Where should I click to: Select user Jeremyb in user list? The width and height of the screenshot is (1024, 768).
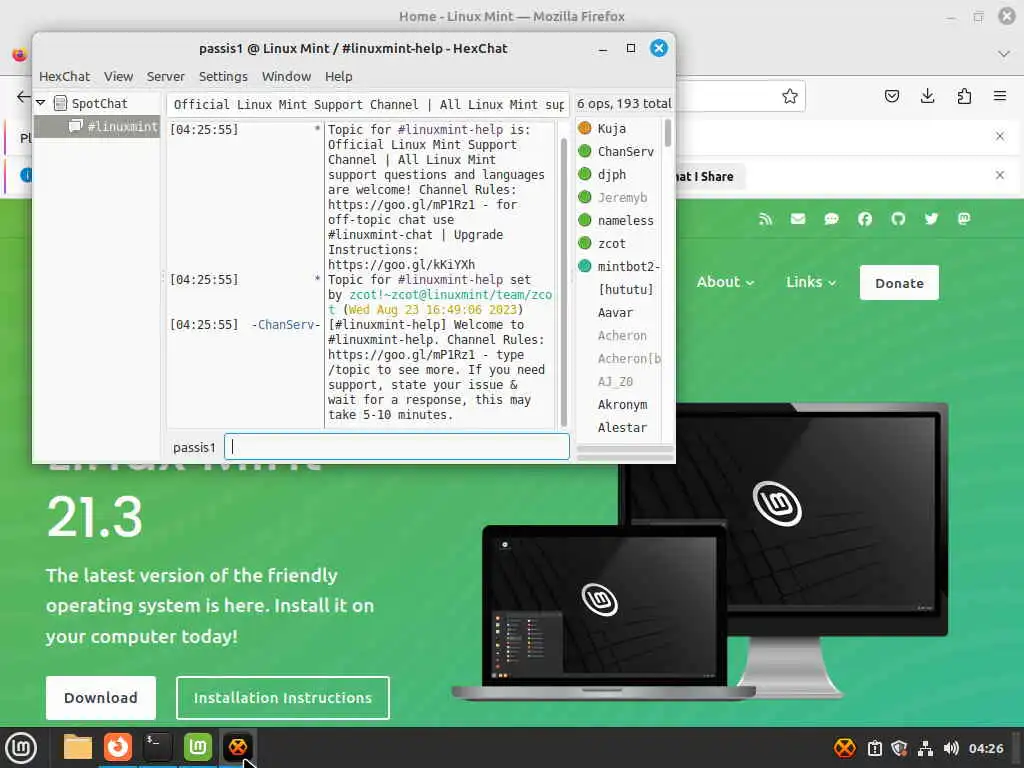pyautogui.click(x=622, y=197)
